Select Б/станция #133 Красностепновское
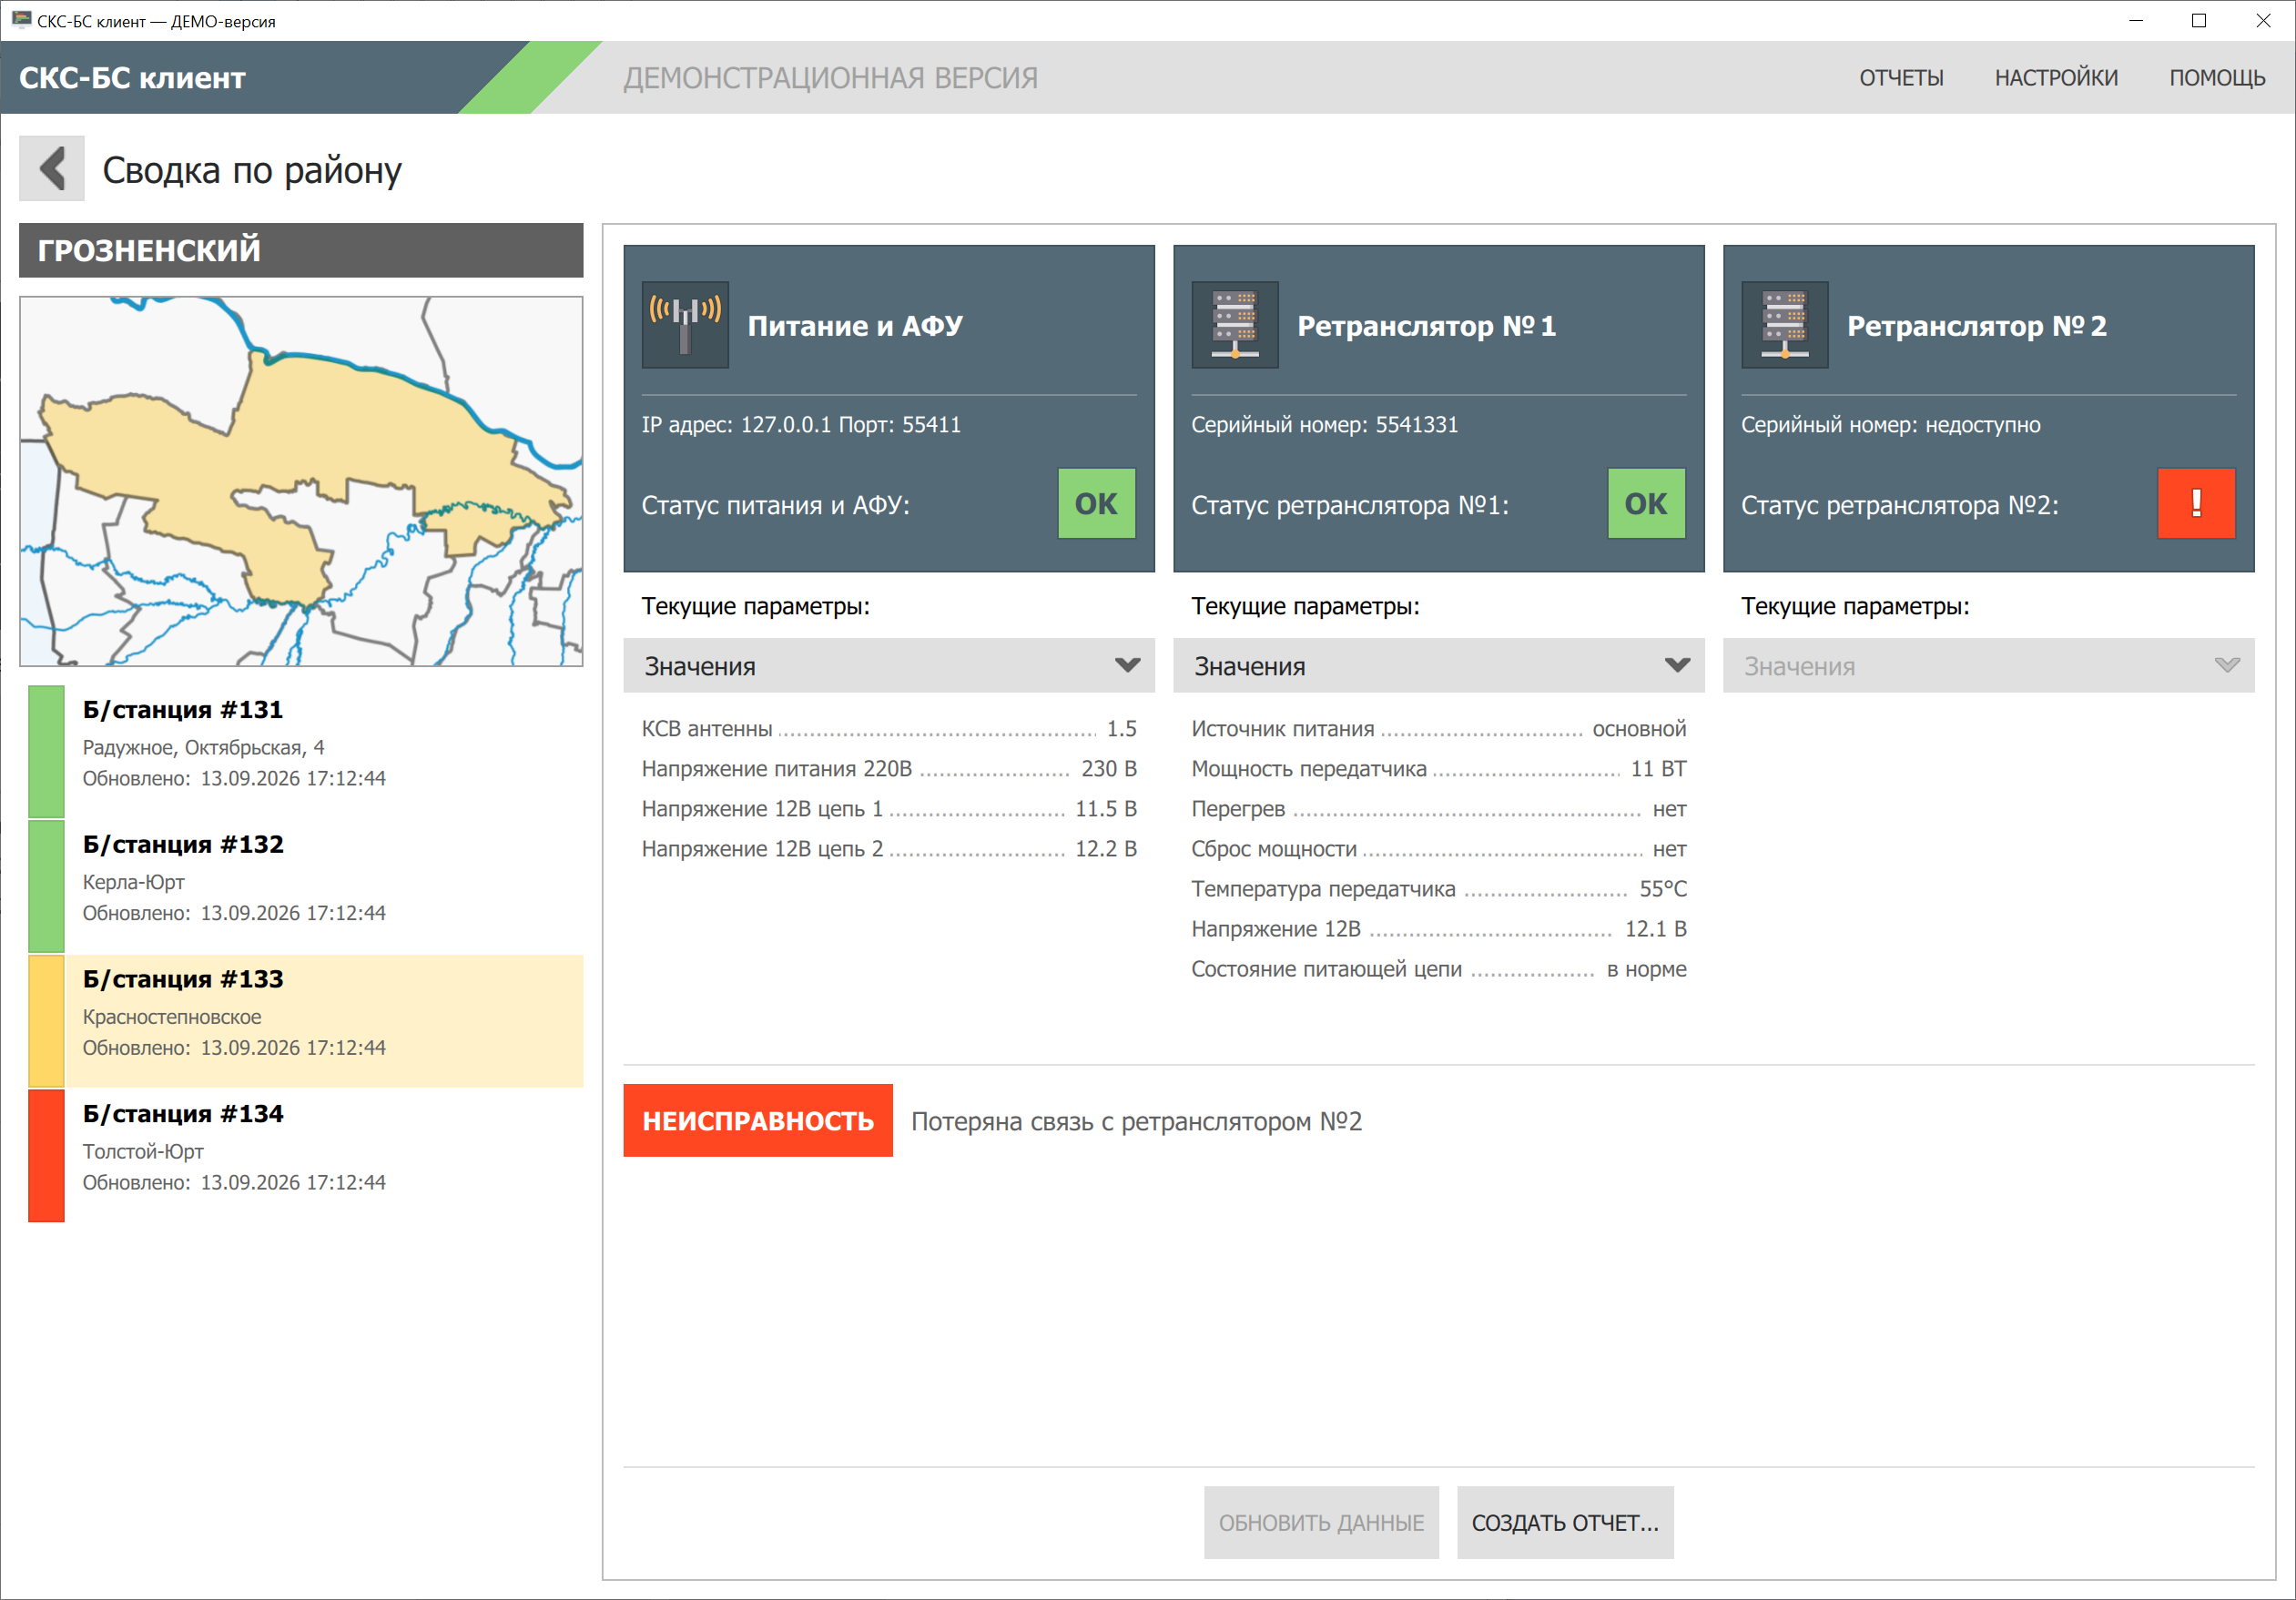 click(306, 1021)
